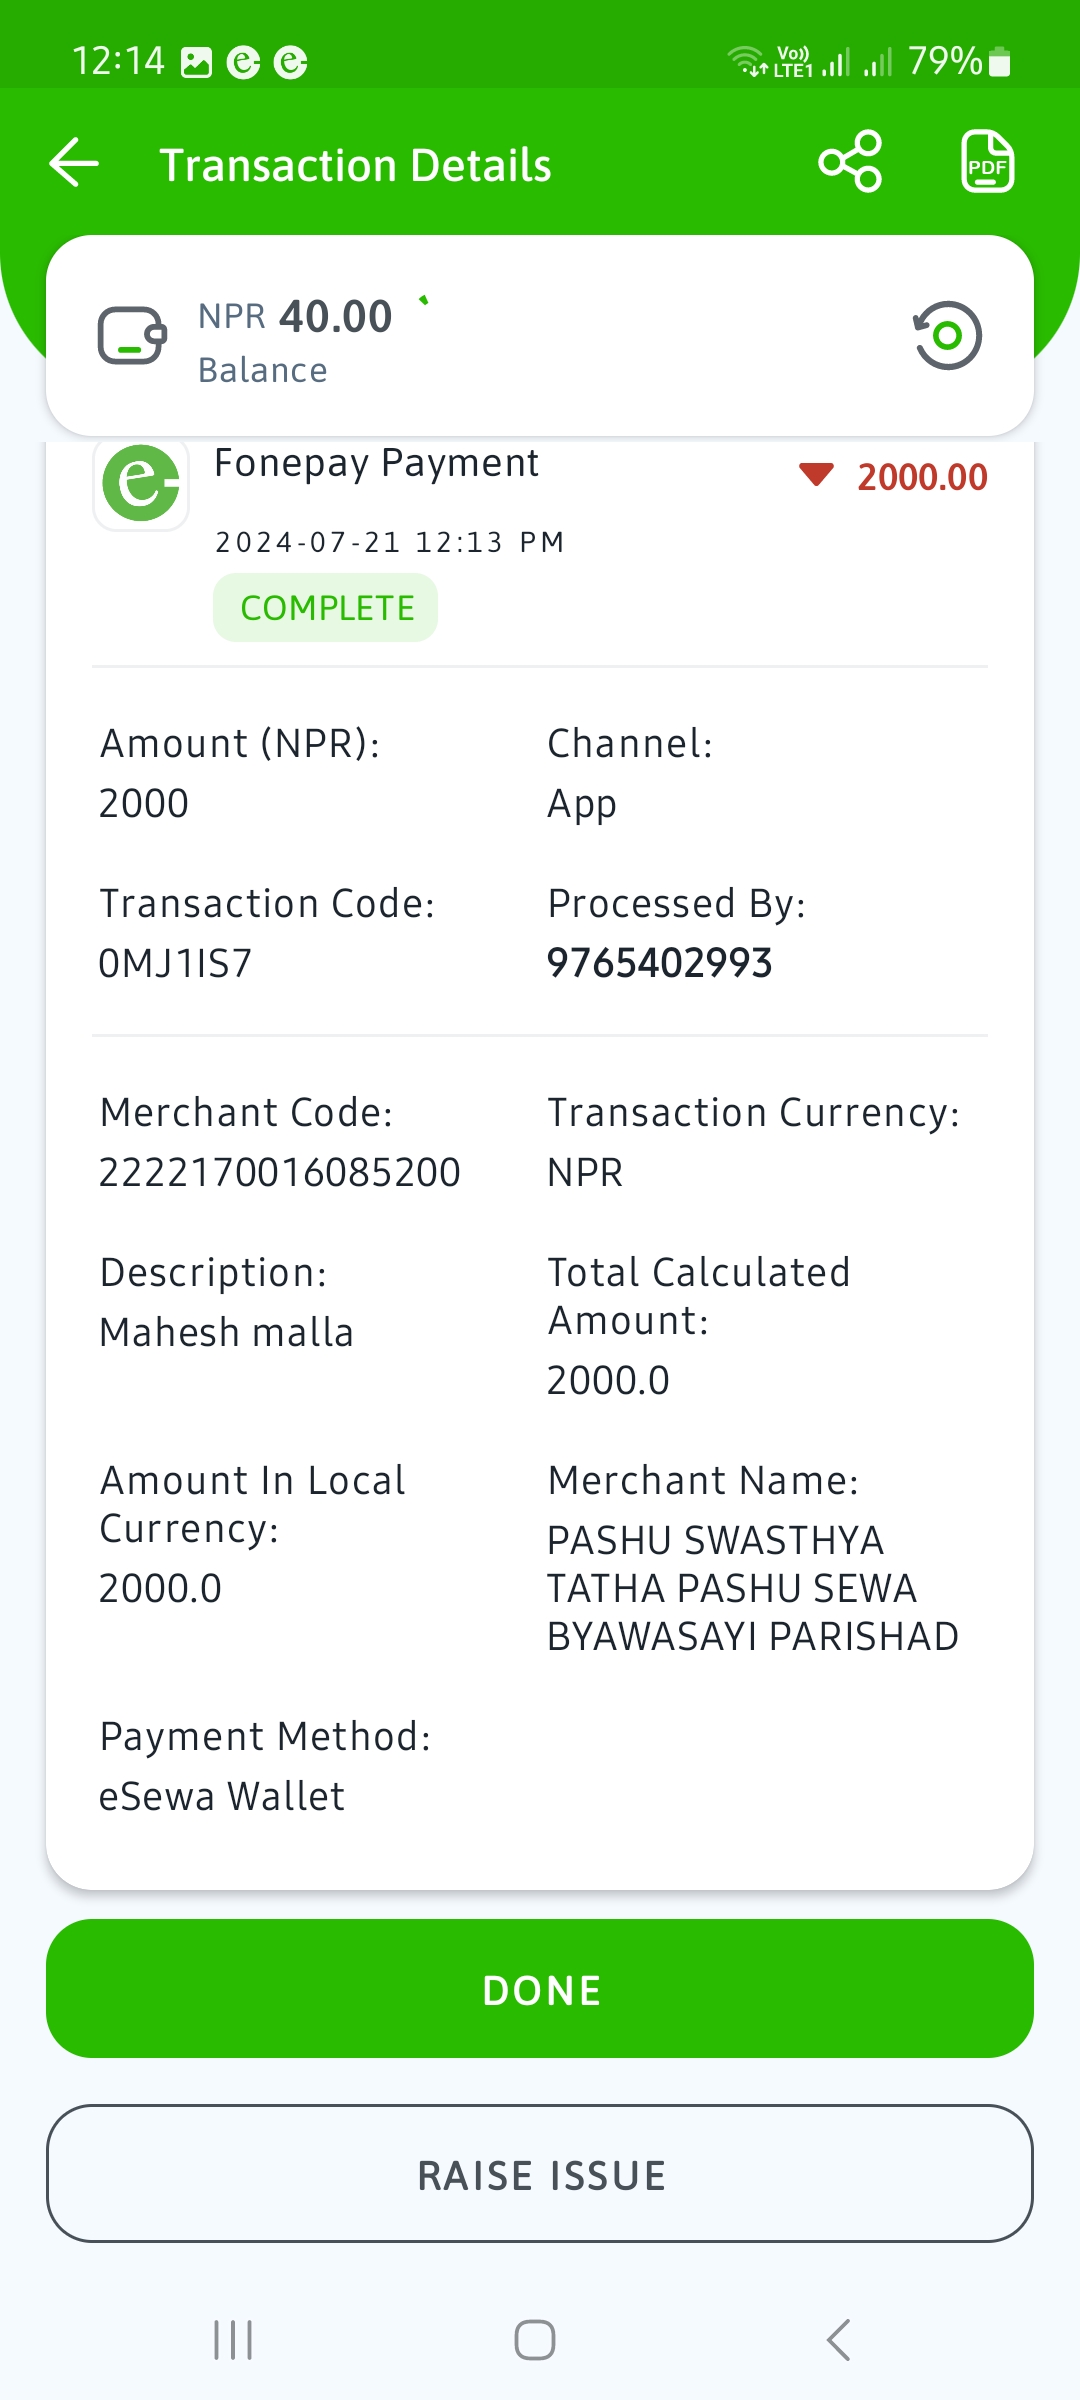Screen dimensions: 1080x2400
Task: Tap the COMPLETE status badge
Action: click(x=326, y=608)
